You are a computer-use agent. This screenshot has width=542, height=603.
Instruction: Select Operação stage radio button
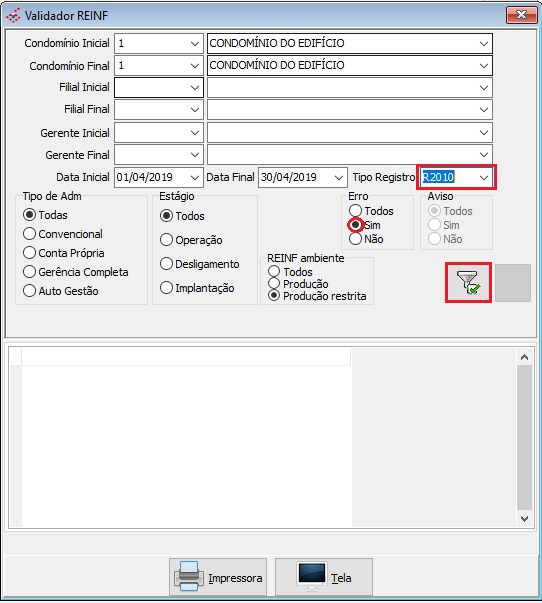(x=166, y=240)
